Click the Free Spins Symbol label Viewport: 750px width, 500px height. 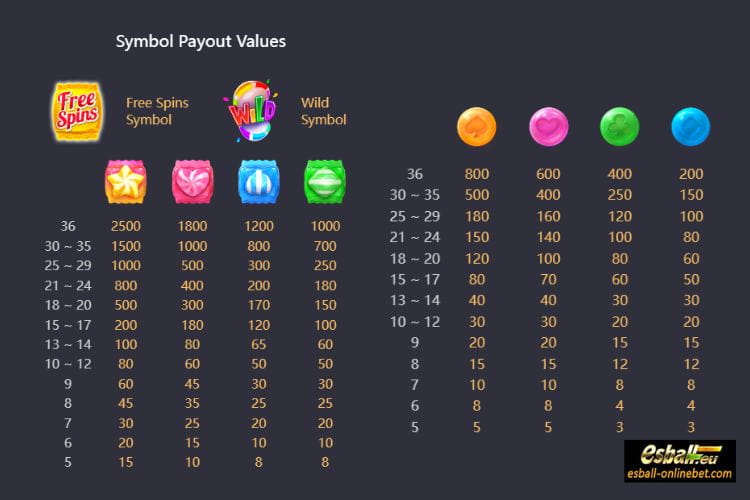[157, 111]
